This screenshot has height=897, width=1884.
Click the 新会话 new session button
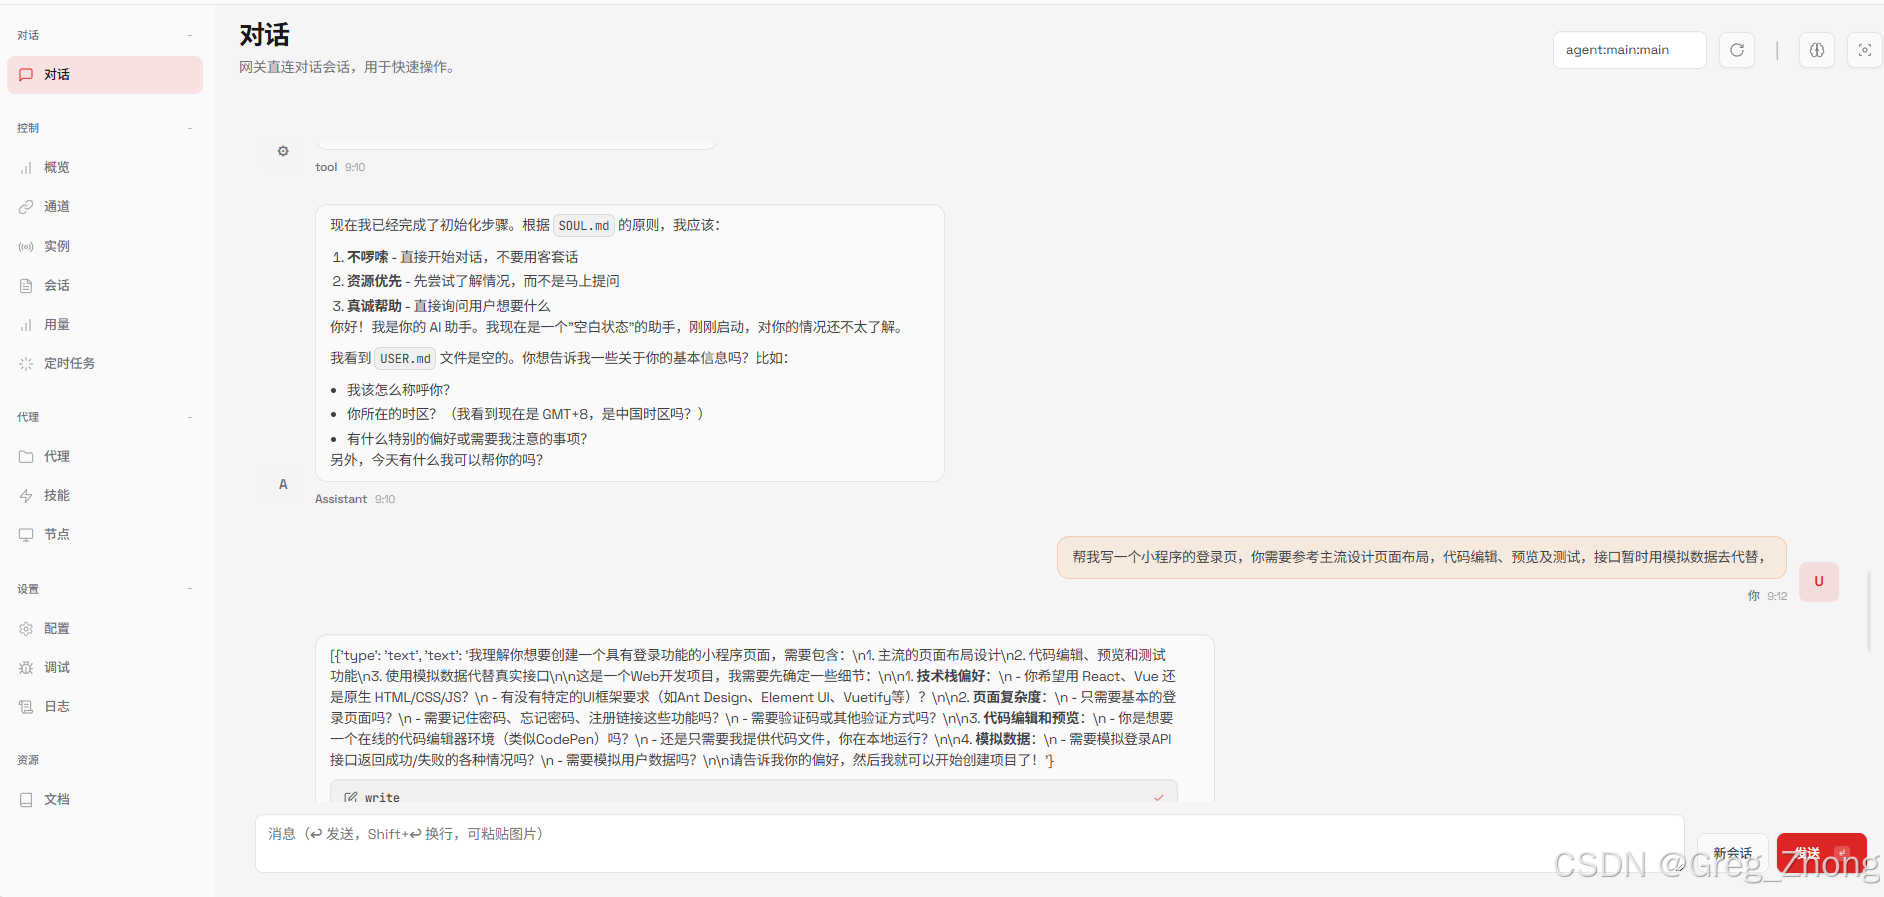(x=1733, y=853)
